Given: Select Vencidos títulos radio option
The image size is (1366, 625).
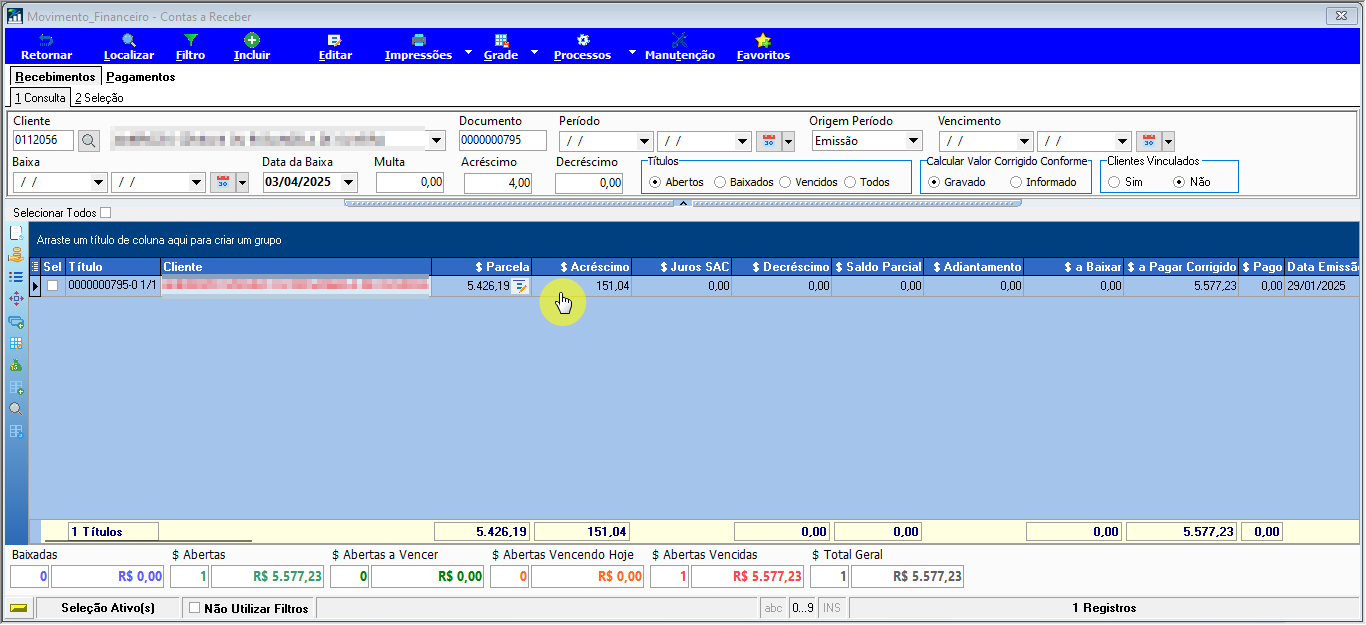Looking at the screenshot, I should (x=785, y=182).
